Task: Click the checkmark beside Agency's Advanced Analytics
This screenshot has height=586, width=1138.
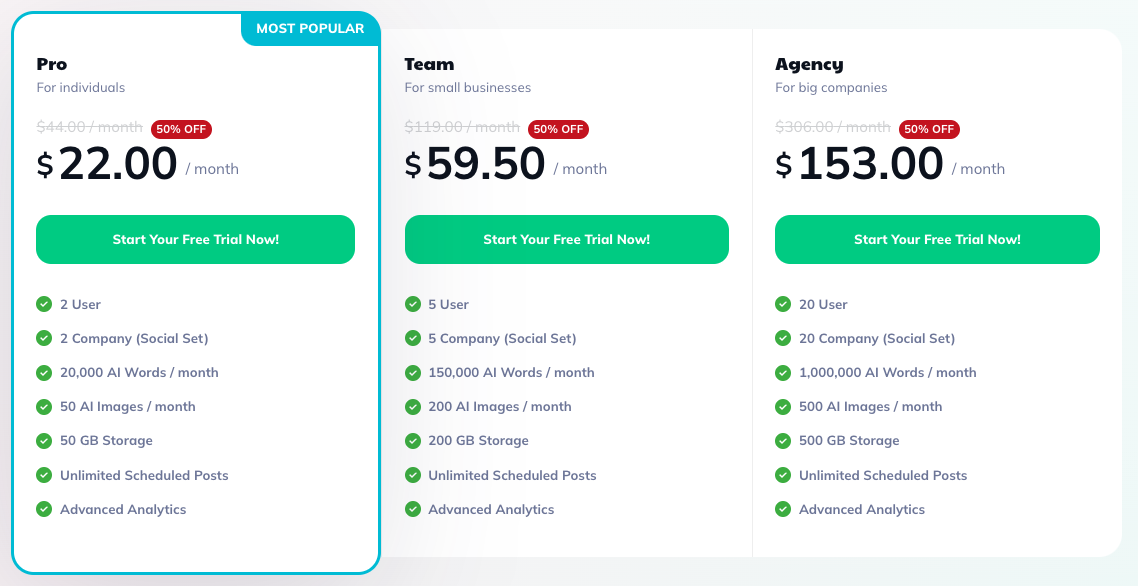Action: click(x=782, y=509)
